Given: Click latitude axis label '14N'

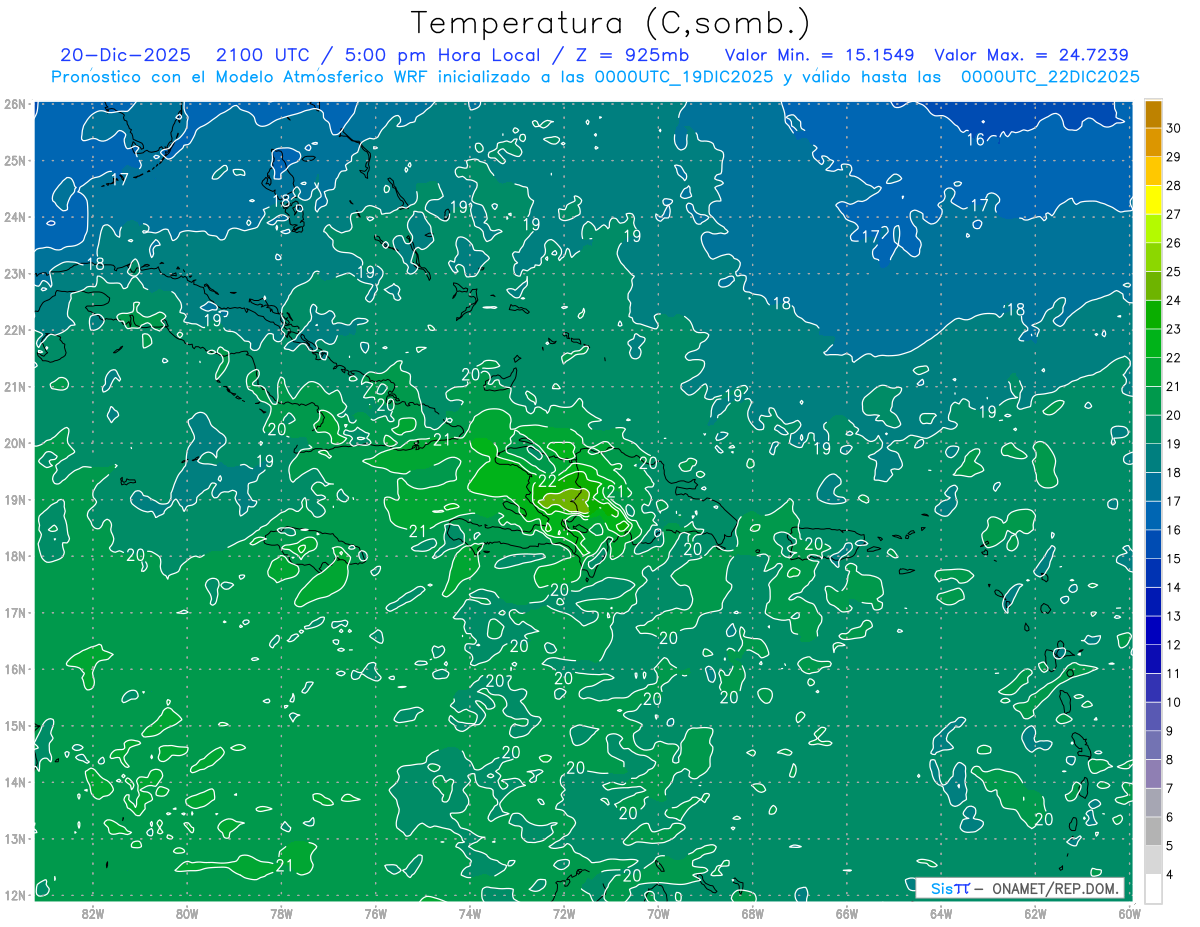Looking at the screenshot, I should pyautogui.click(x=15, y=782).
